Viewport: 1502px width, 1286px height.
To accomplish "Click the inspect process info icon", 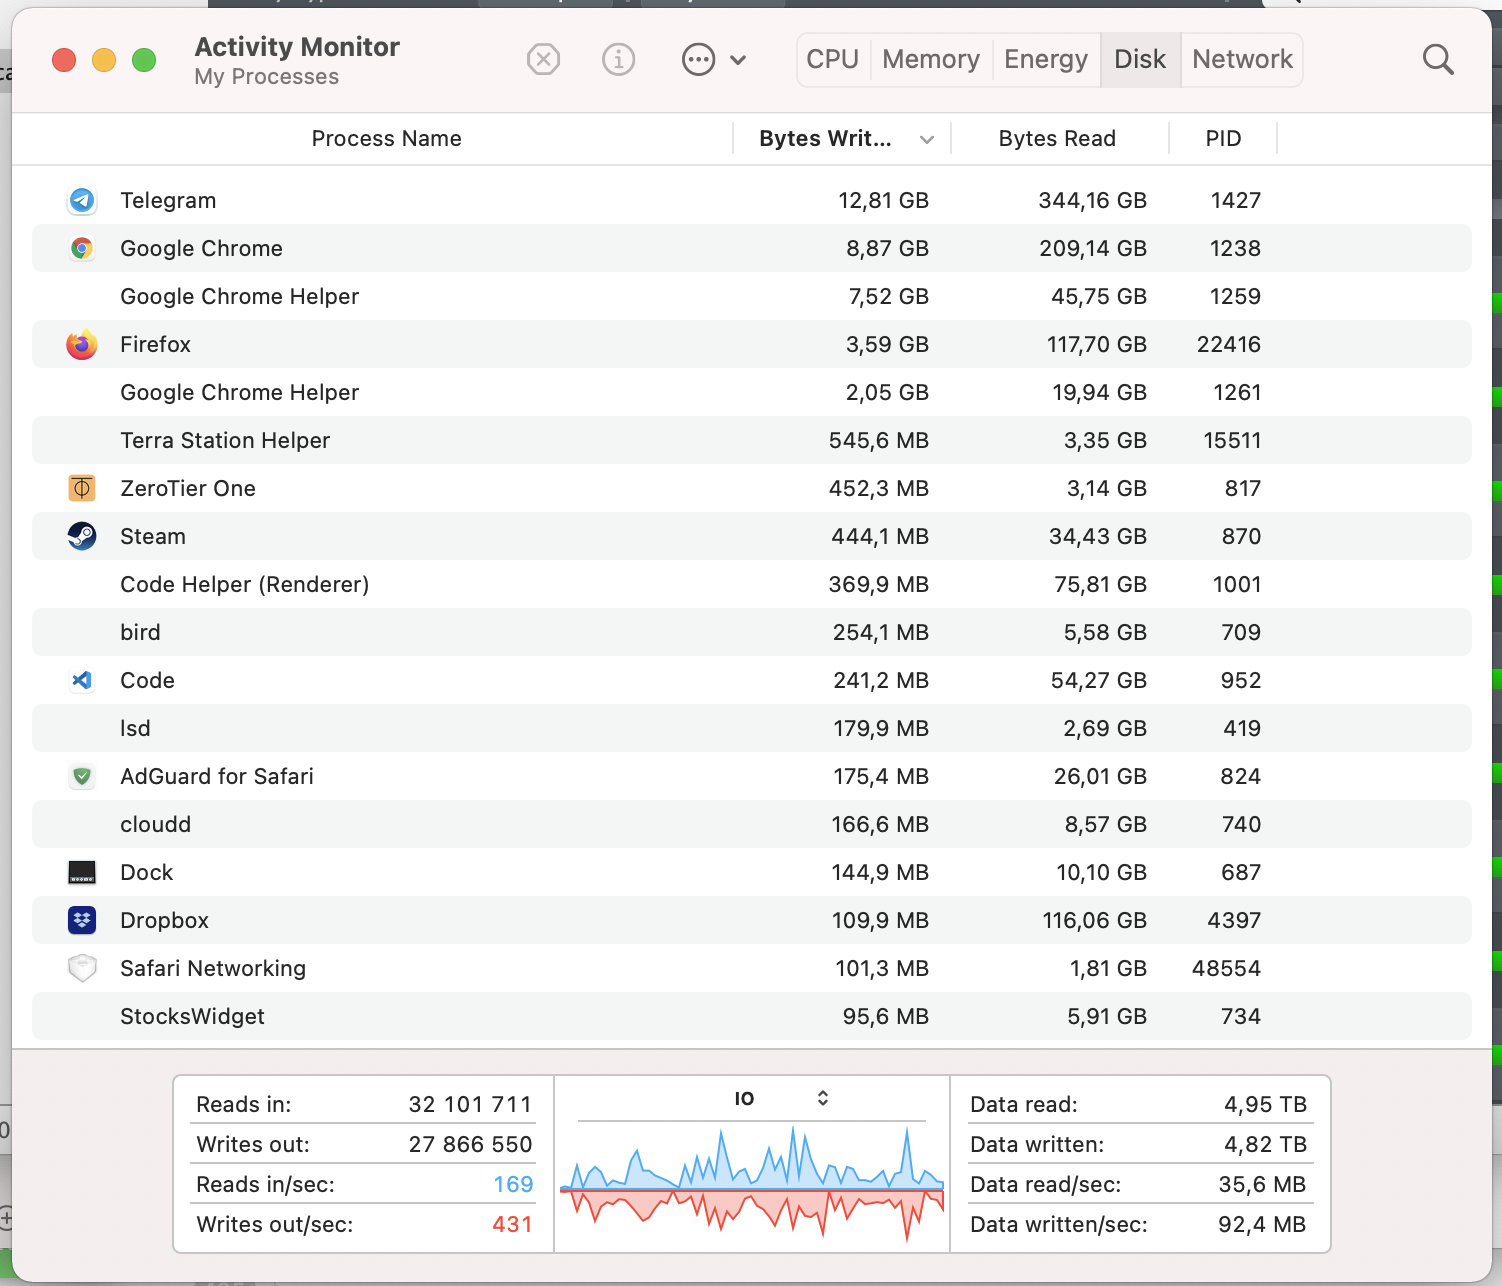I will point(618,60).
